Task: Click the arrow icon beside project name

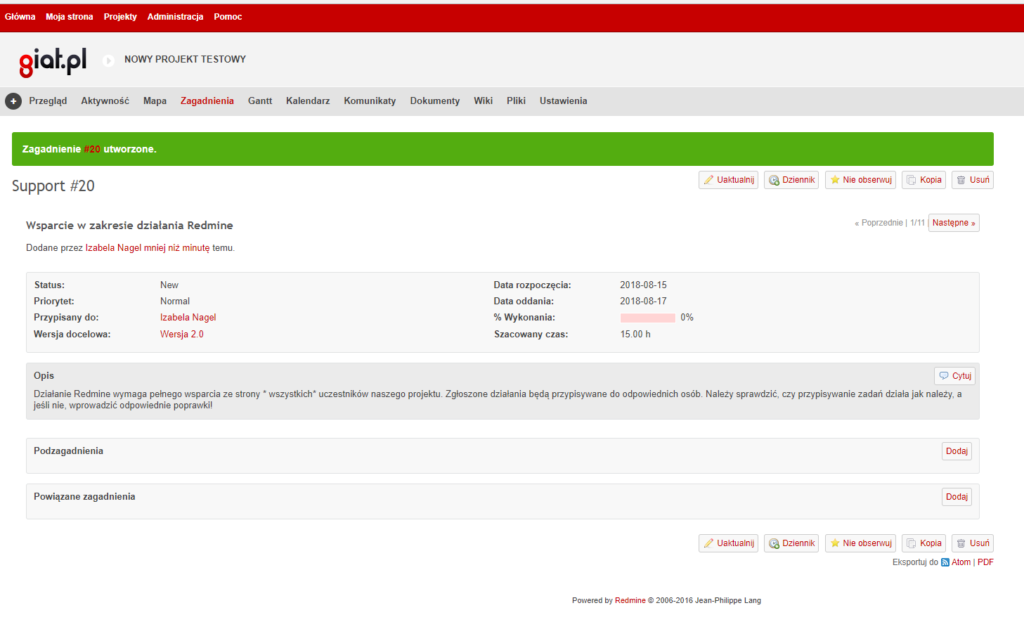Action: point(108,60)
